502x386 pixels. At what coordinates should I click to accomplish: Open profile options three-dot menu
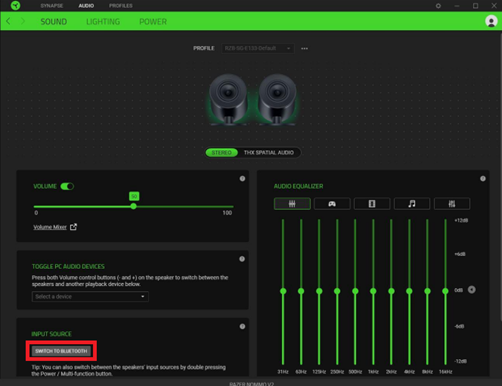click(304, 48)
